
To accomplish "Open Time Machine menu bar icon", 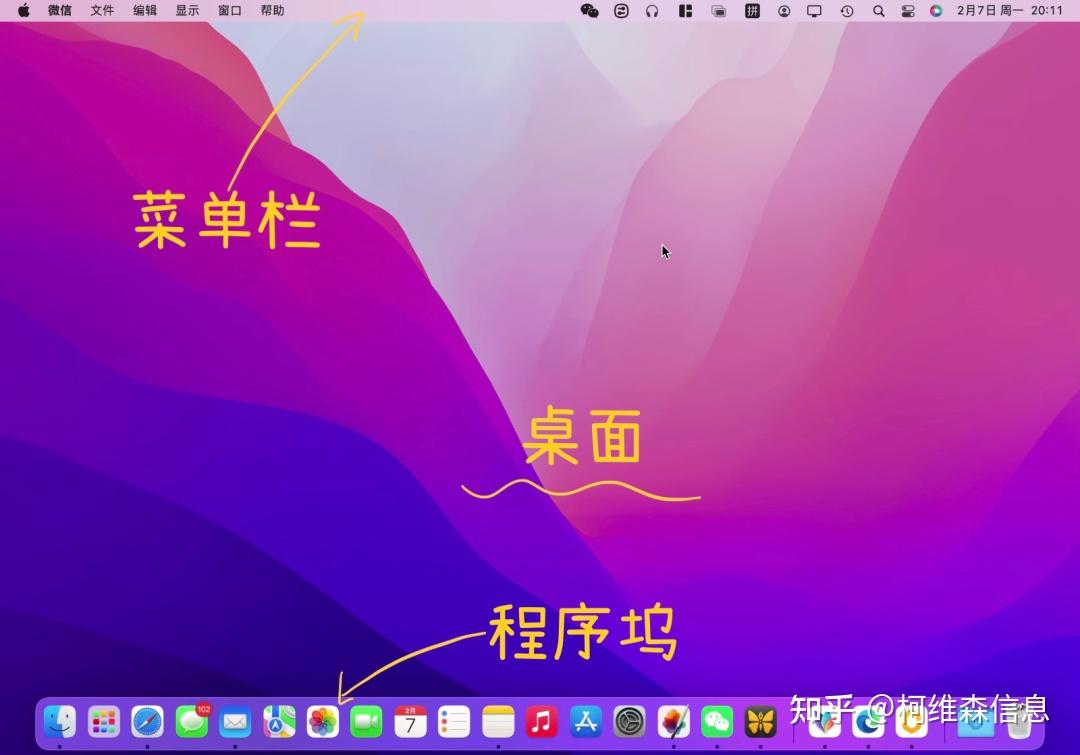I will [x=847, y=11].
